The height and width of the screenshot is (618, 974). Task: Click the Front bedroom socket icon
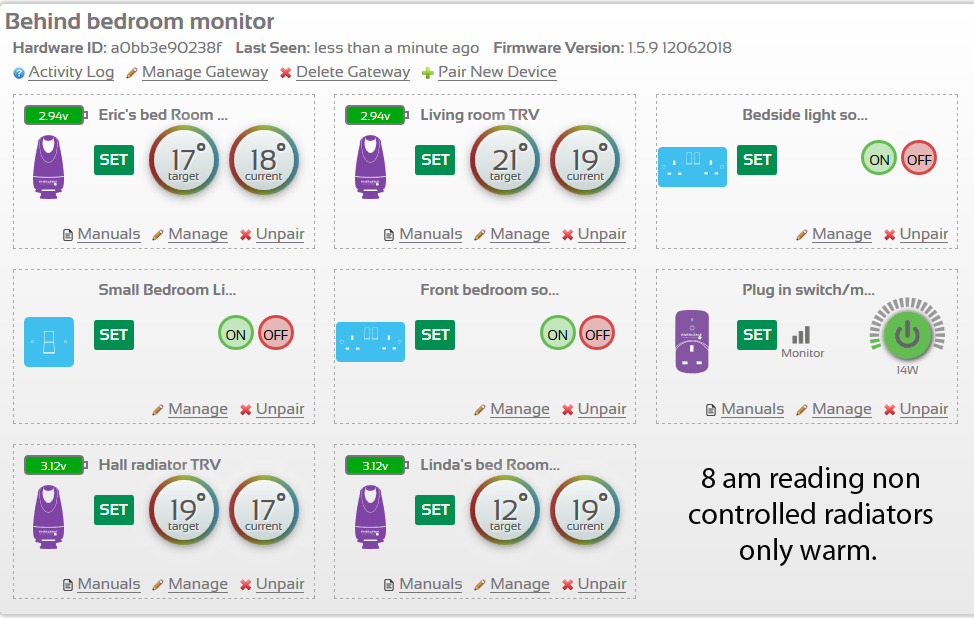click(x=370, y=341)
